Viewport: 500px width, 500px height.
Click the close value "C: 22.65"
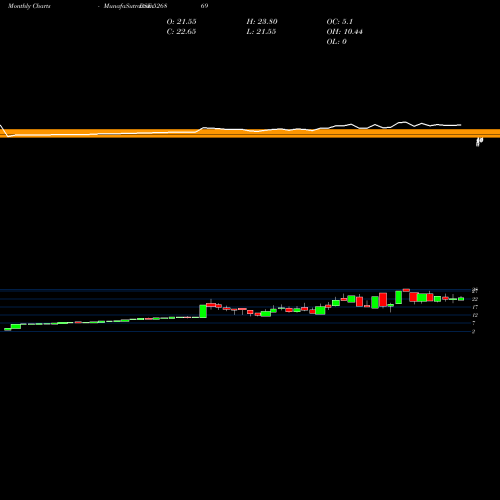(x=181, y=32)
